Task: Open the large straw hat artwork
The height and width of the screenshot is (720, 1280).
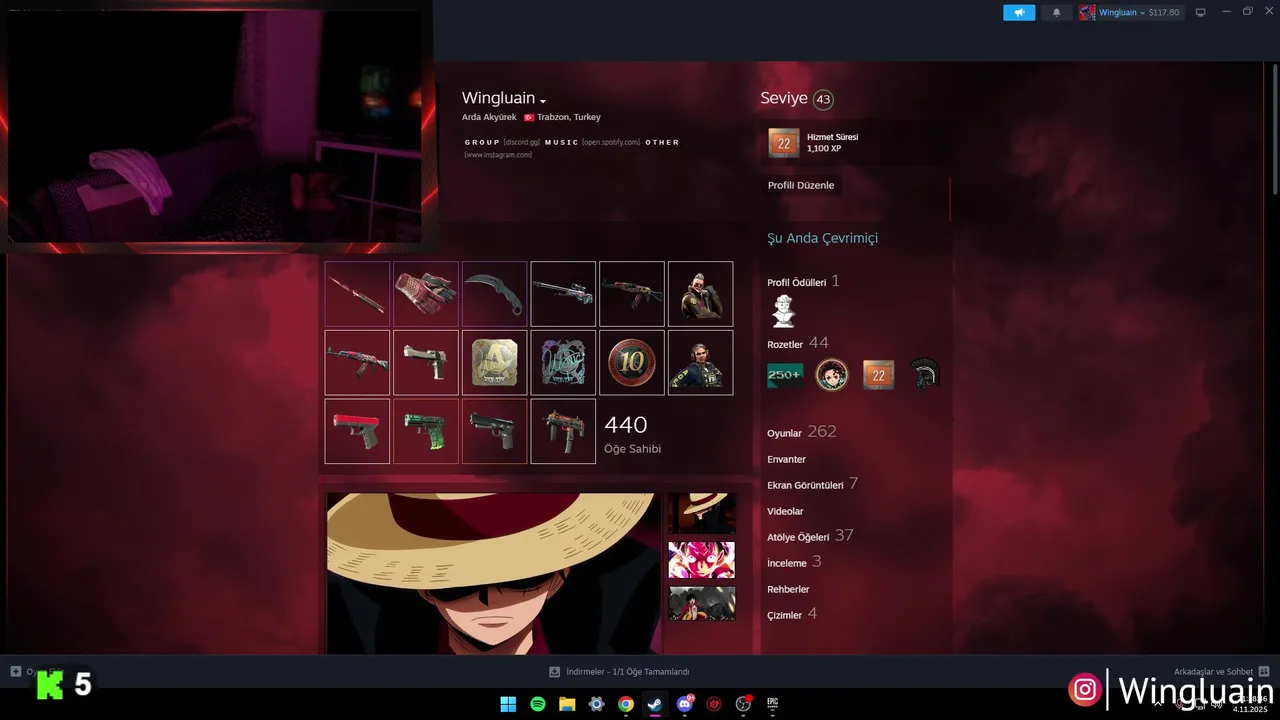Action: 494,574
